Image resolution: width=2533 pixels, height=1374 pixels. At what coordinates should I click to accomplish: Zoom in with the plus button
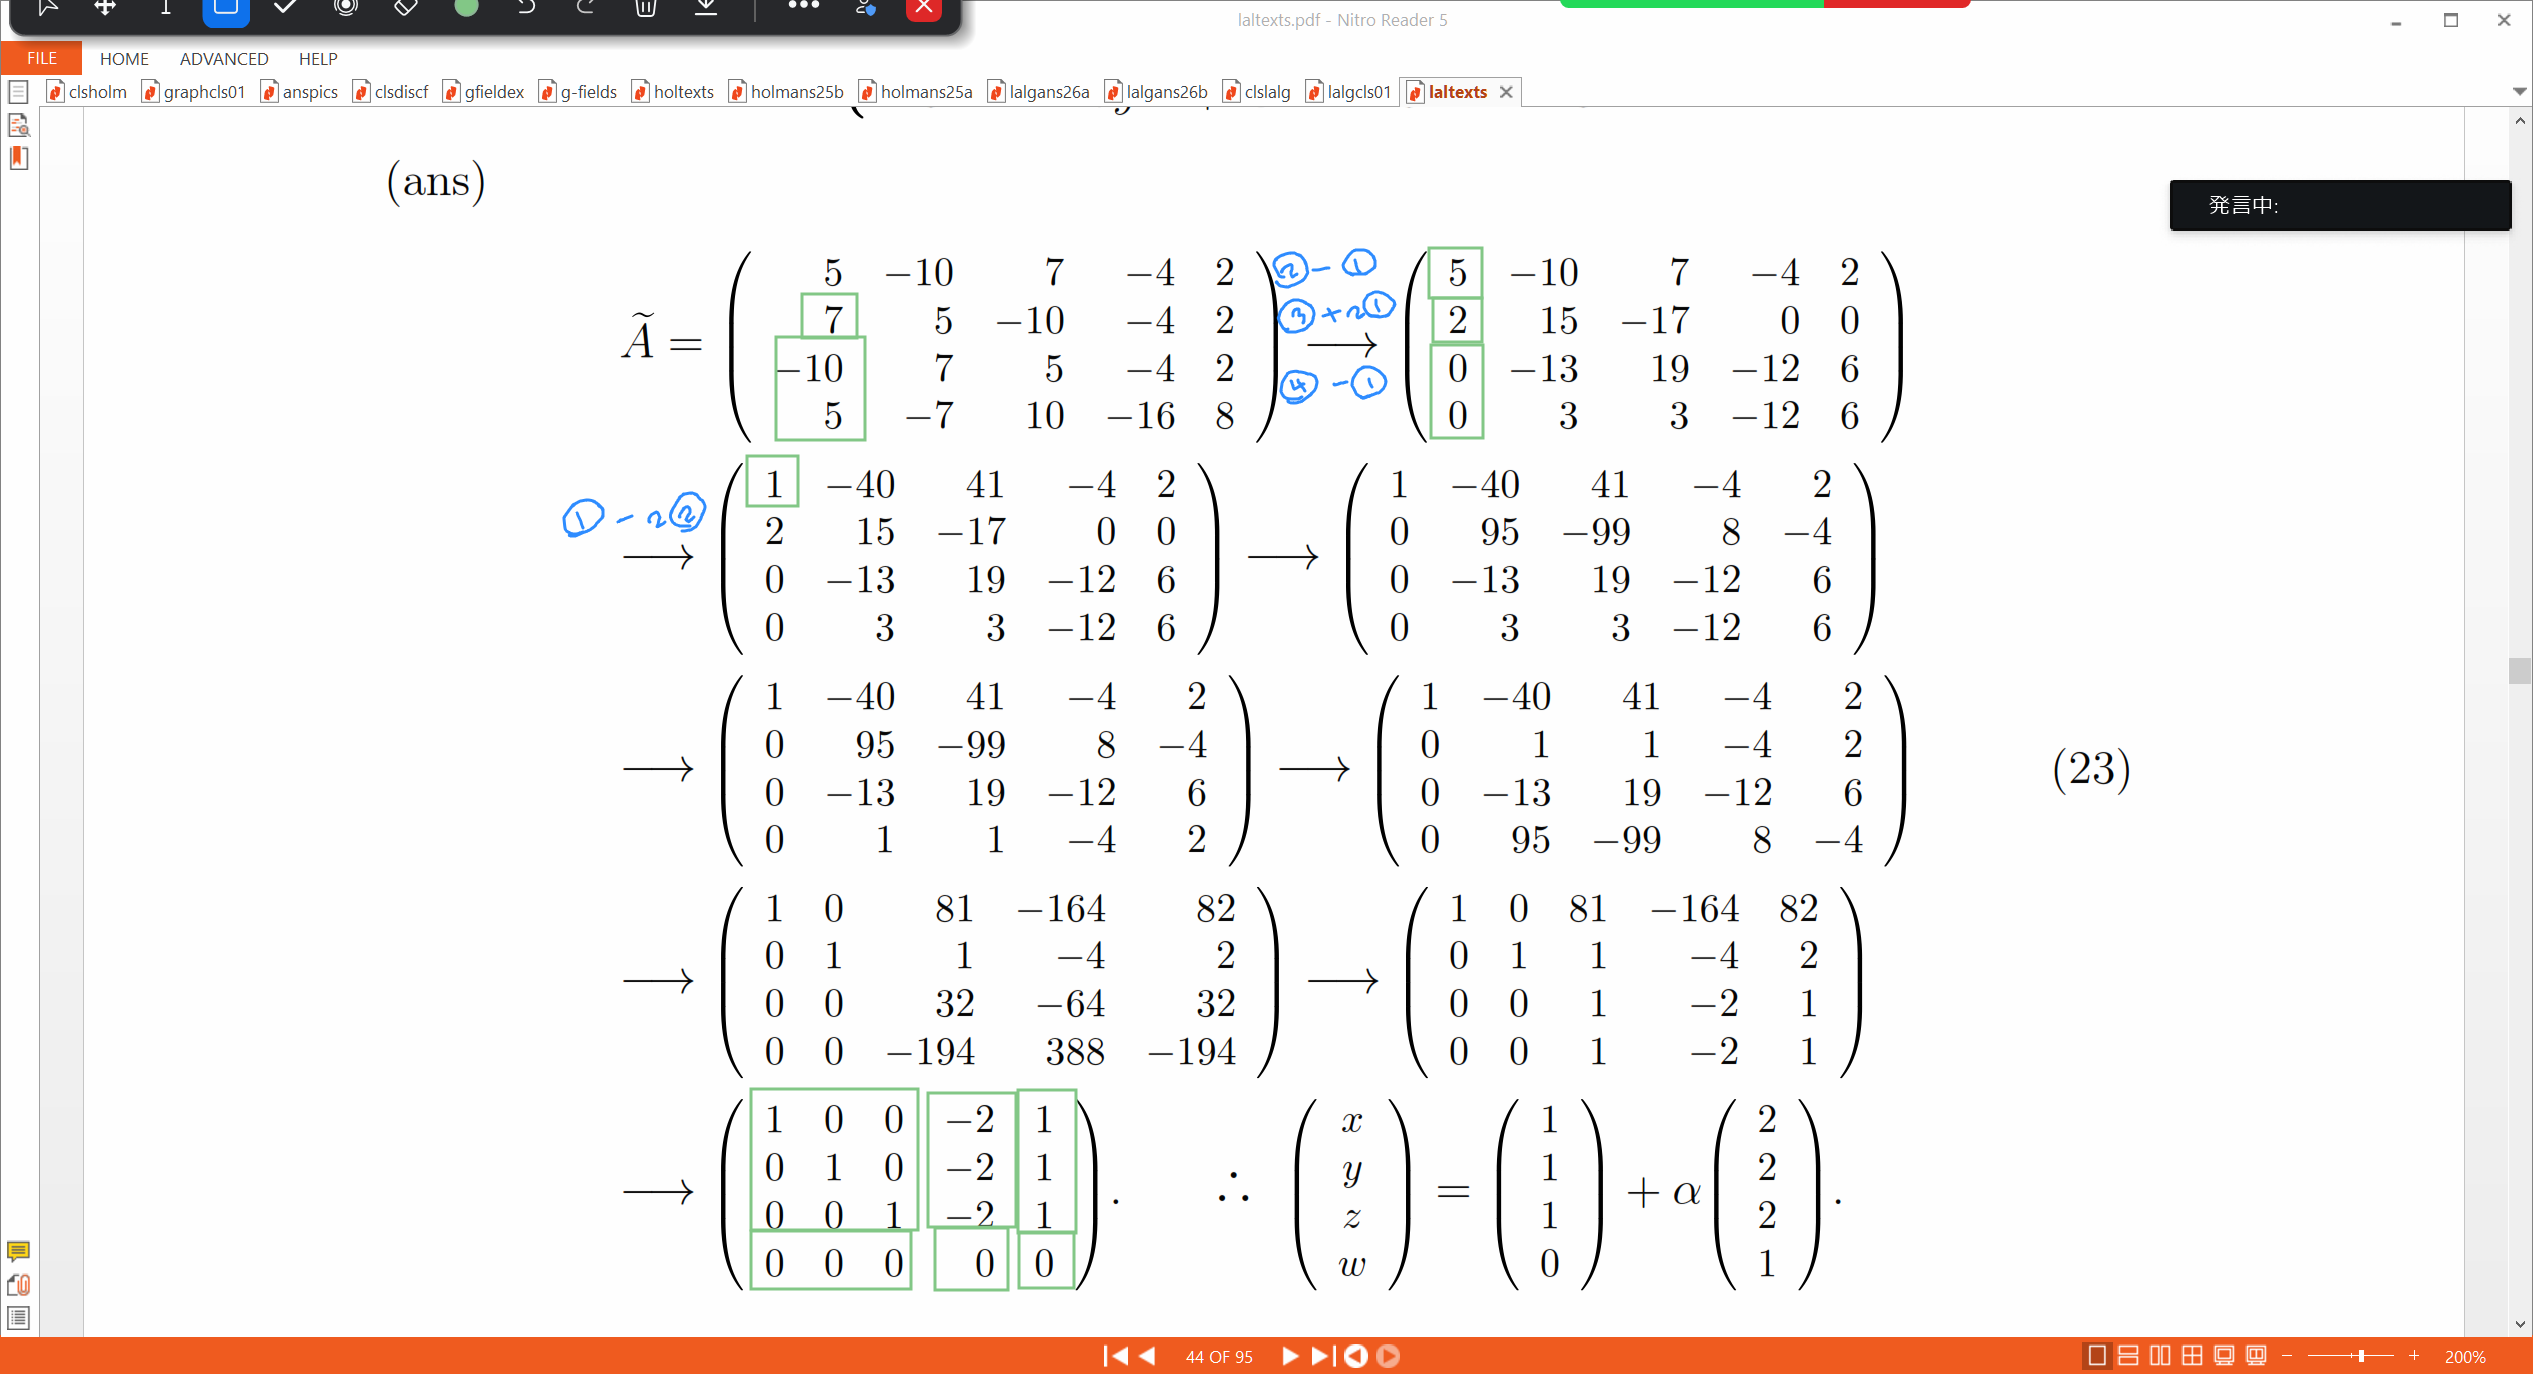2414,1356
